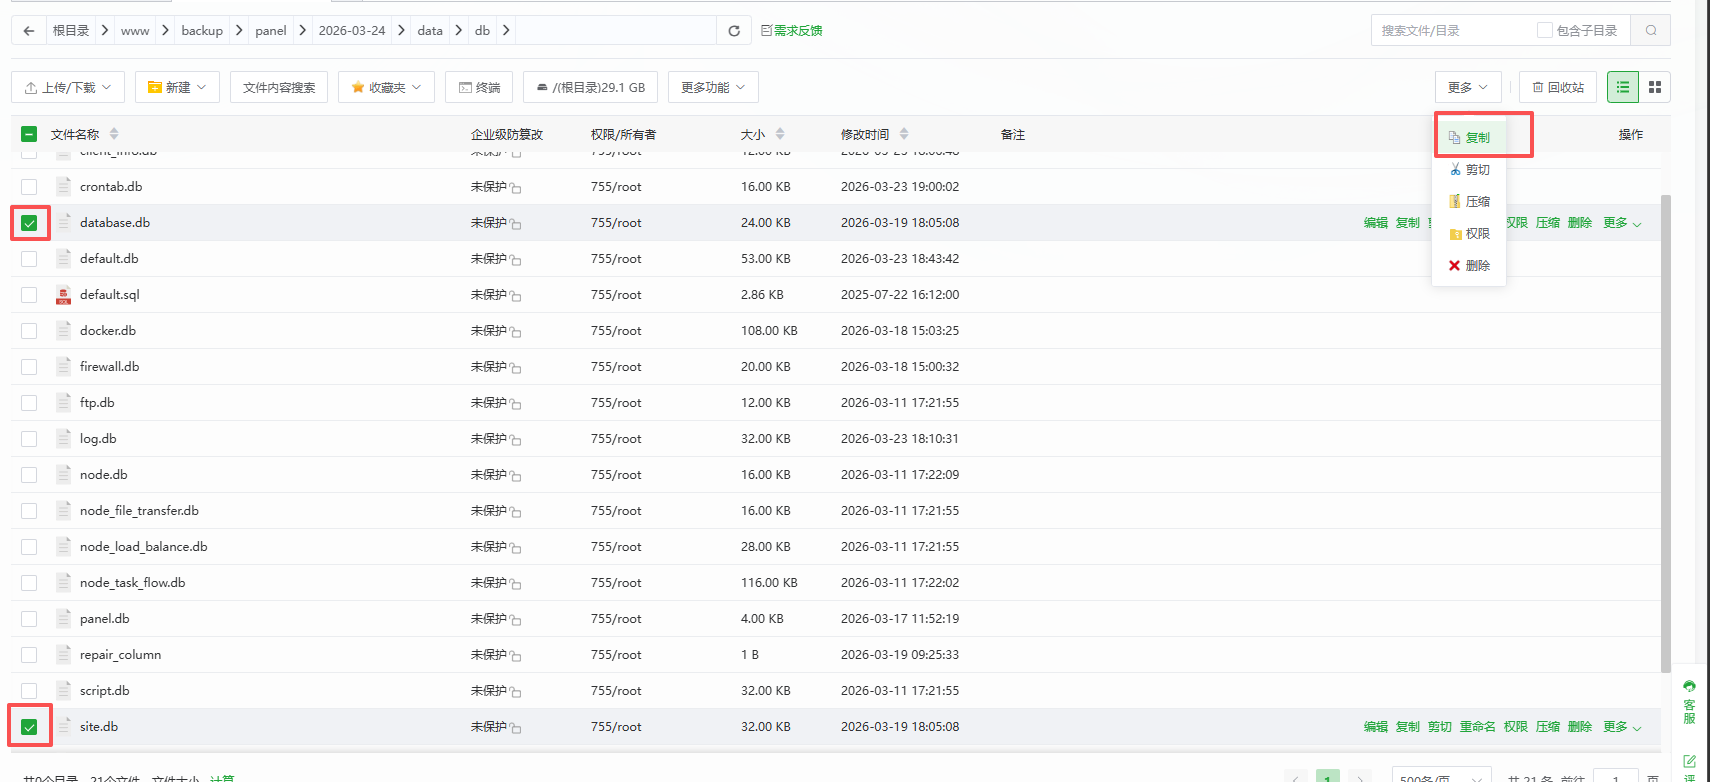Check the firewall.db row checkbox
The image size is (1710, 782).
click(29, 367)
